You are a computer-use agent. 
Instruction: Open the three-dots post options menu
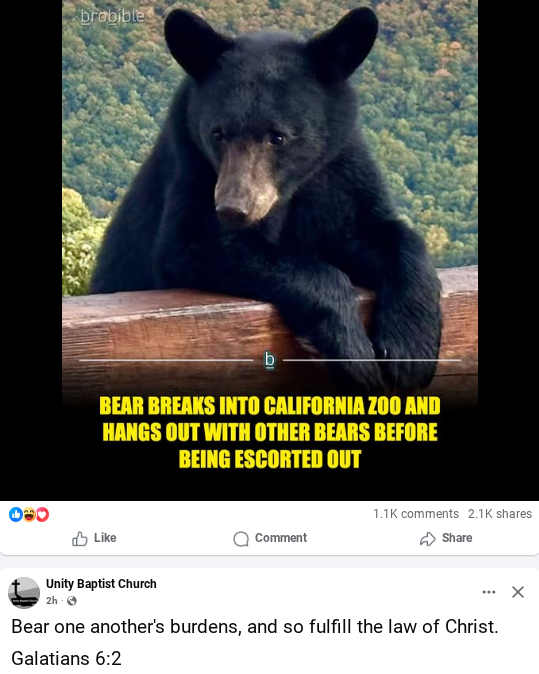pyautogui.click(x=489, y=592)
